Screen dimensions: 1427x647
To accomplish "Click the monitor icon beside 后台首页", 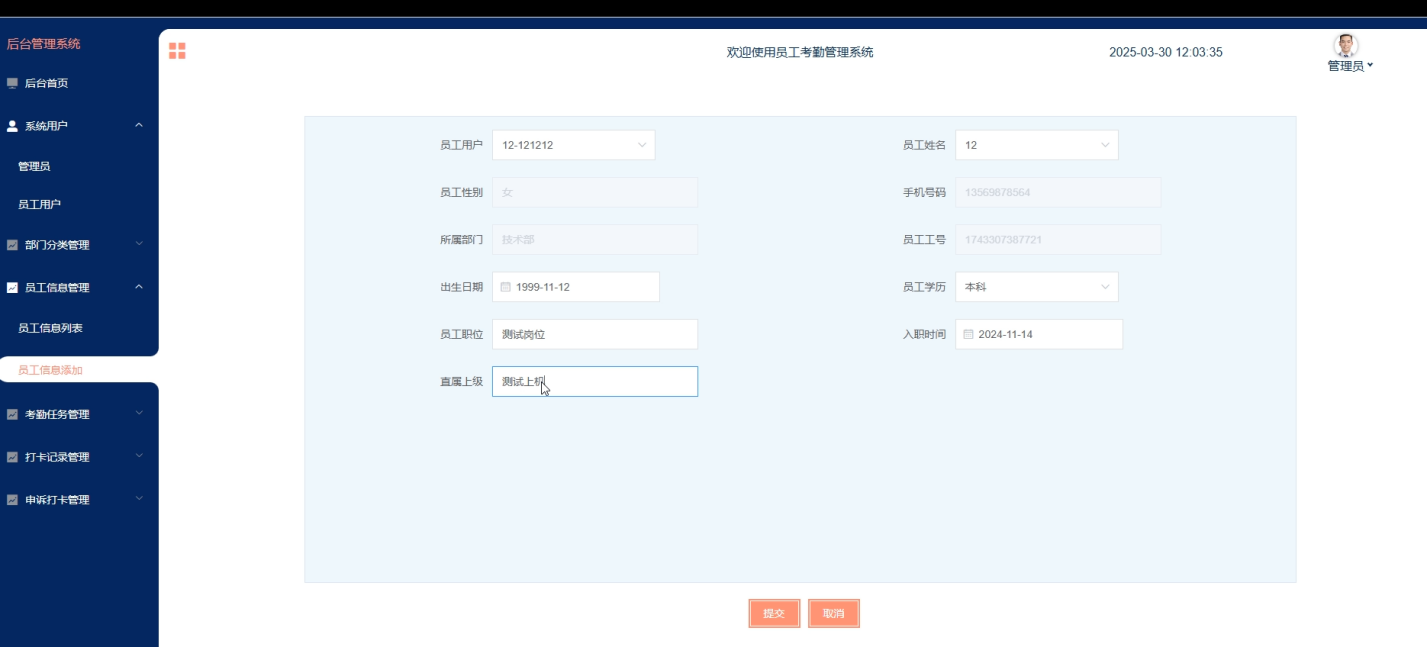I will pyautogui.click(x=12, y=83).
